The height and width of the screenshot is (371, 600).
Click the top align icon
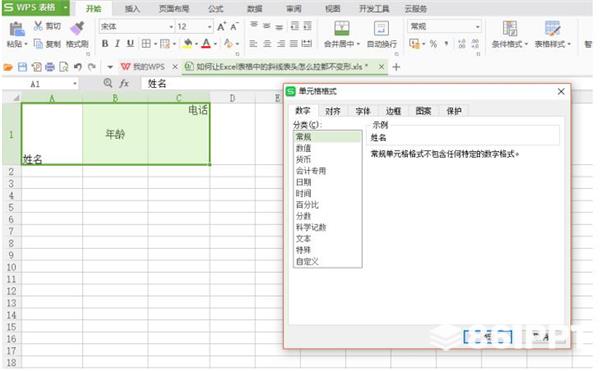point(254,26)
